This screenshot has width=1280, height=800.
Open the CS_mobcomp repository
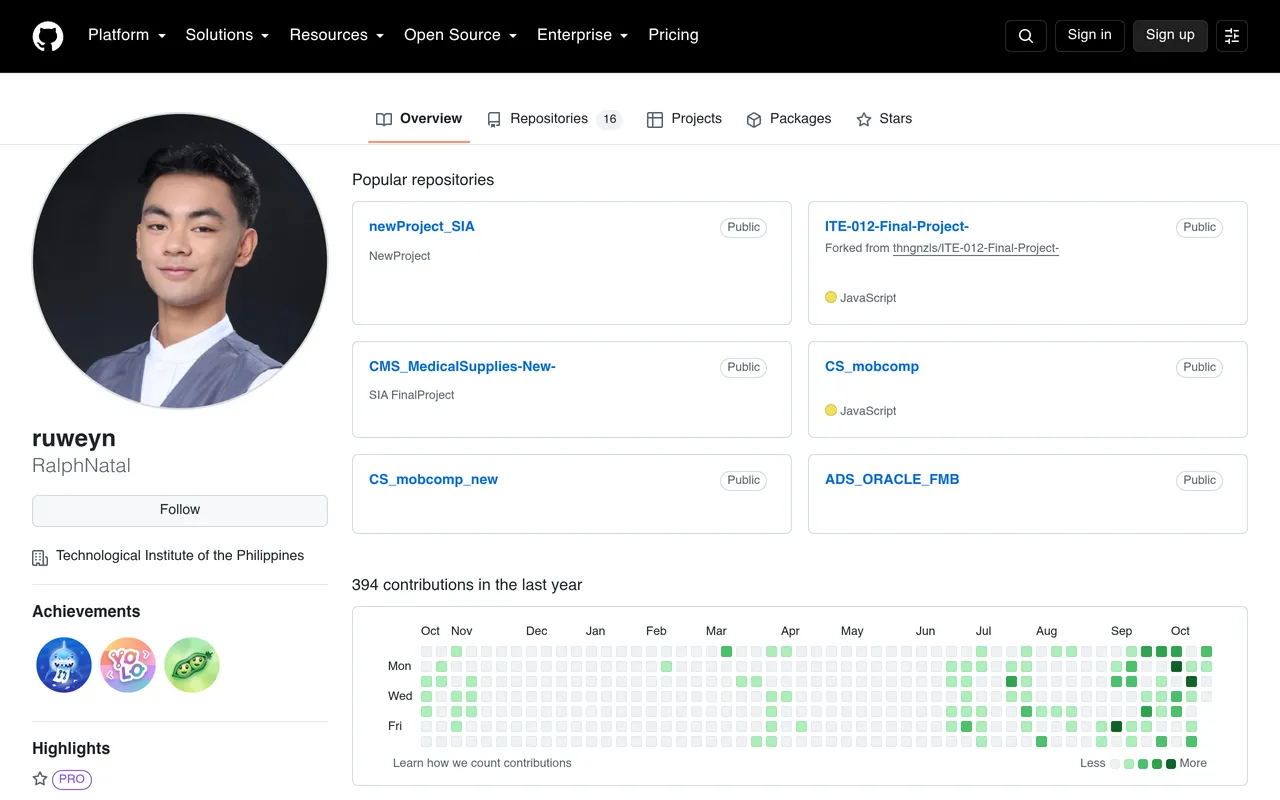point(872,366)
